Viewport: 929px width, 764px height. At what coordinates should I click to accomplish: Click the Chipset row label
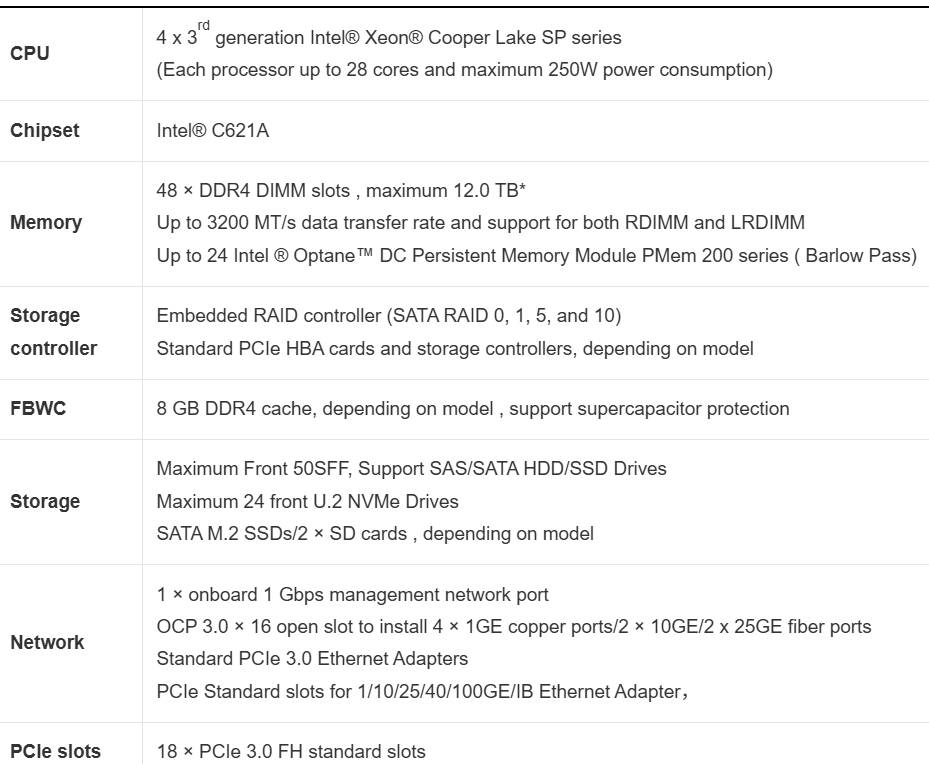[x=44, y=131]
